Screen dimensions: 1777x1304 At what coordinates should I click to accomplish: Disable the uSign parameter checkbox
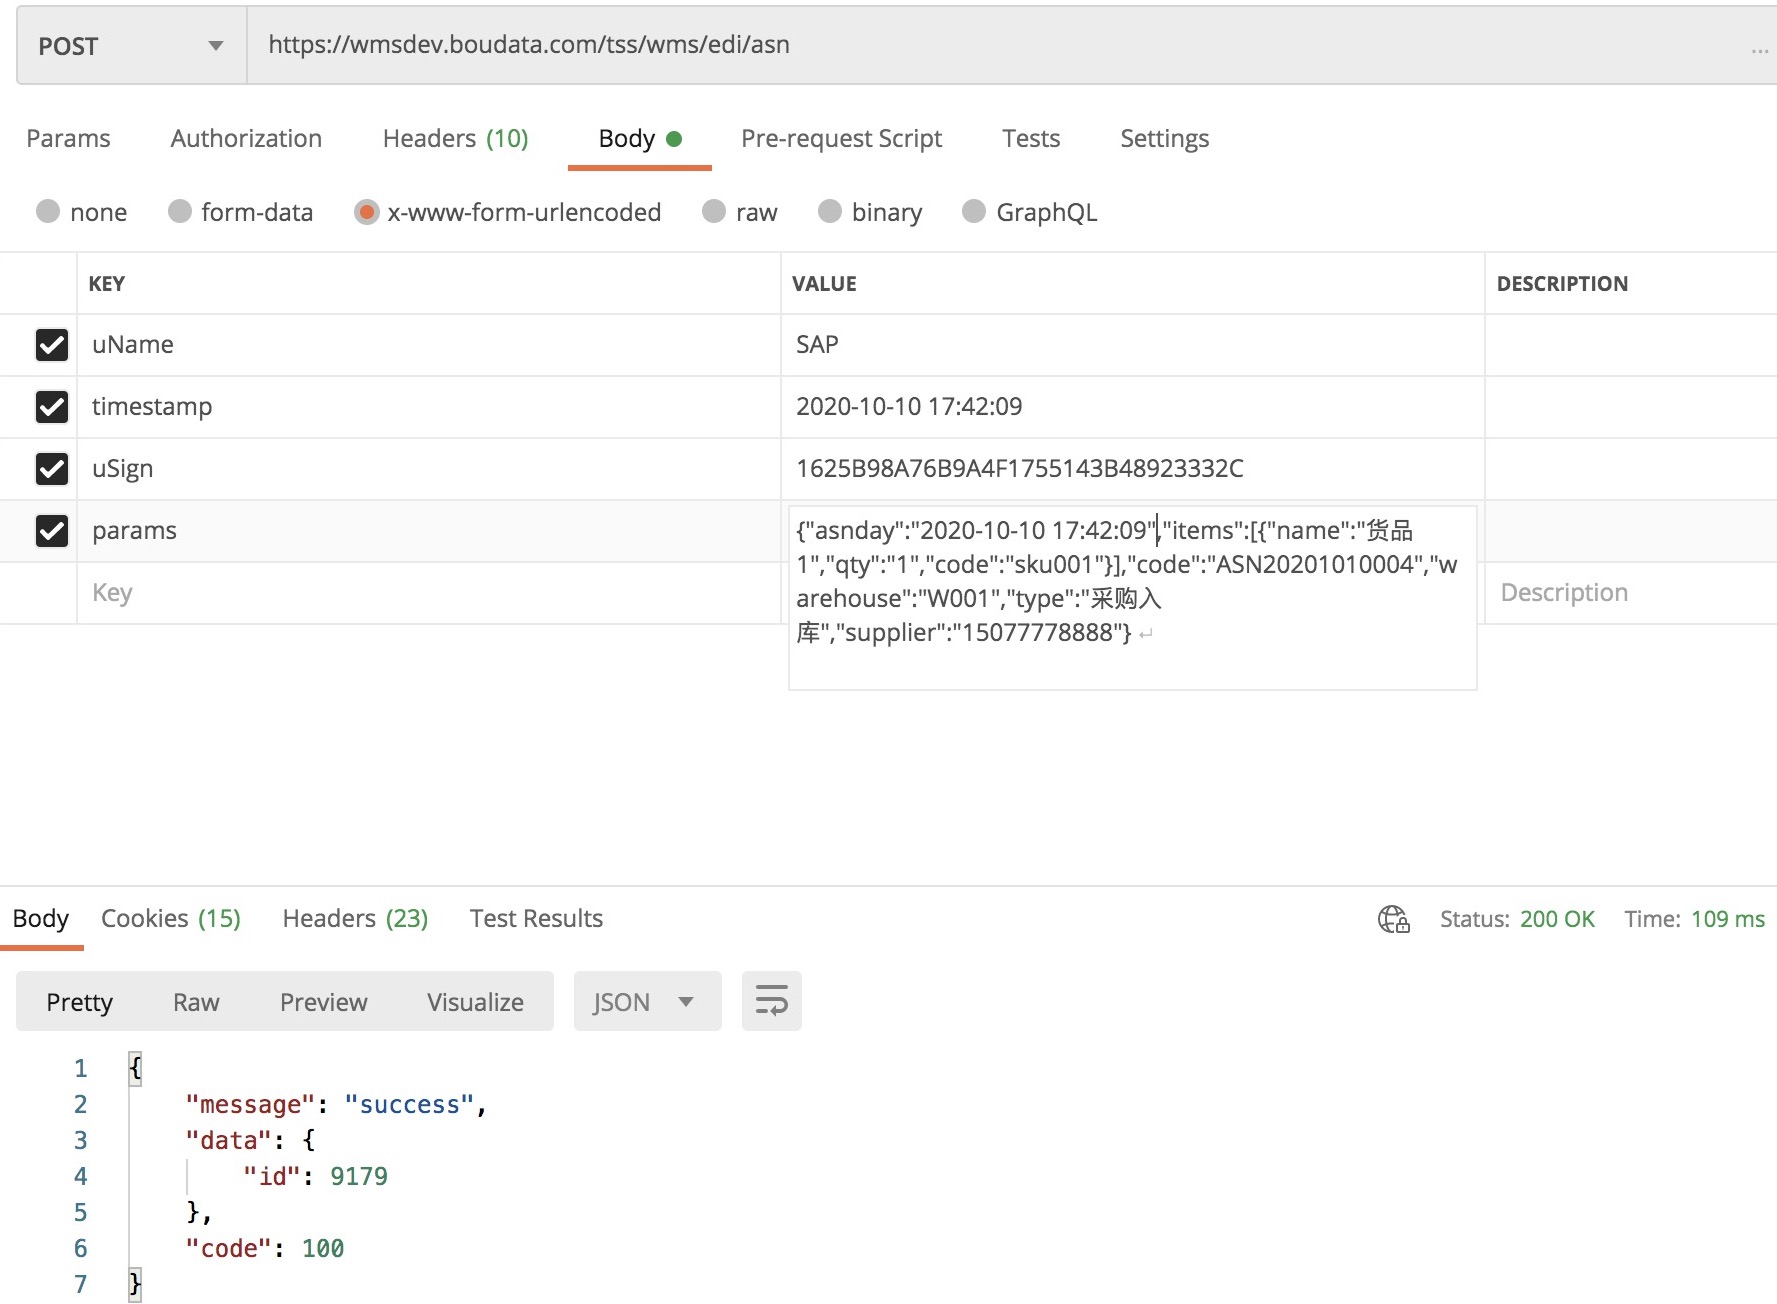click(52, 469)
